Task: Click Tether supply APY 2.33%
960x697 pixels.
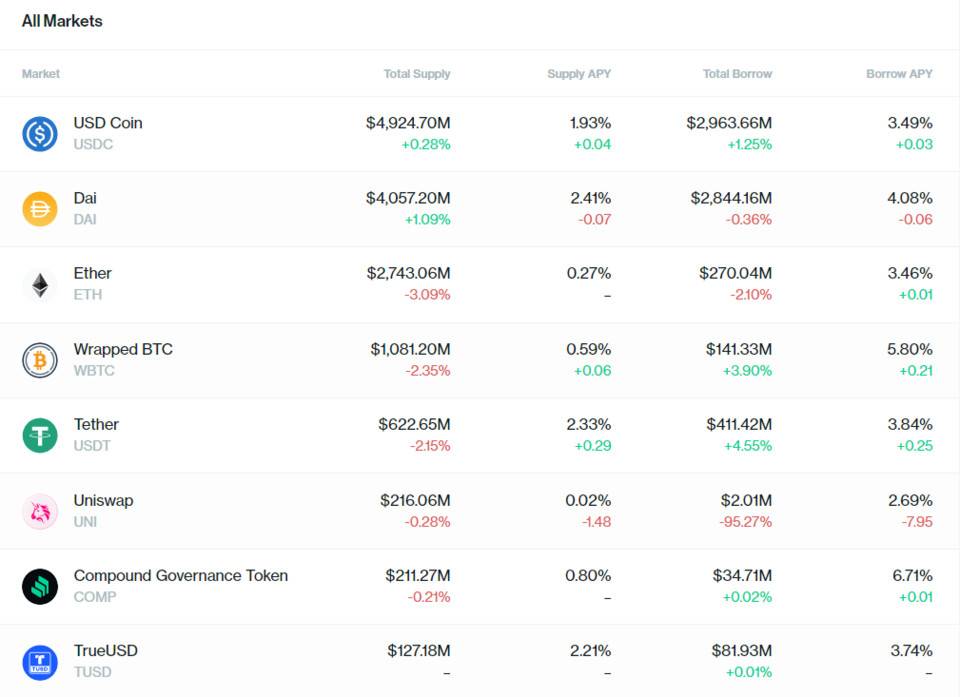Action: [x=589, y=424]
